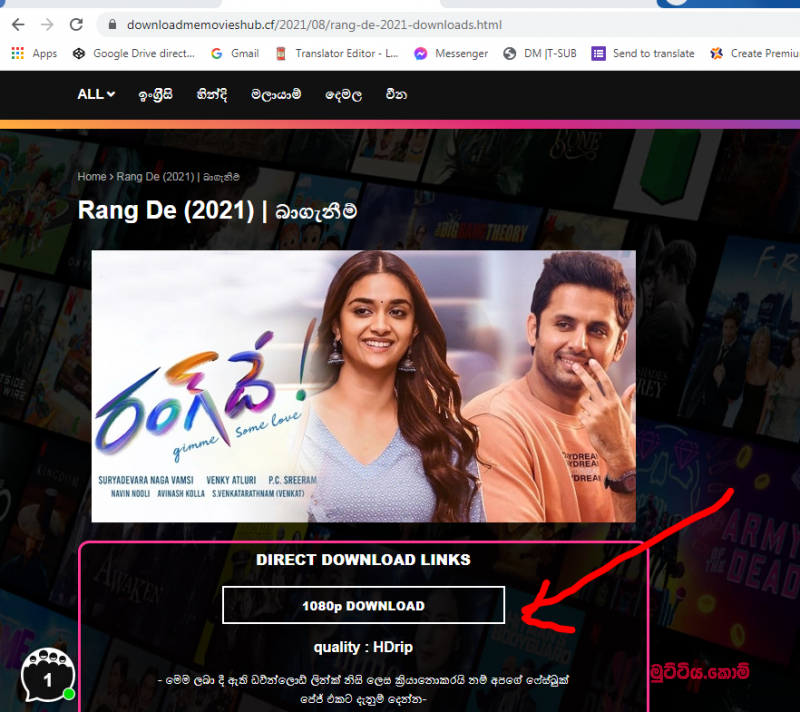Open the ඉංග්‍රීසි menu item
Viewport: 800px width, 712px height.
tap(156, 94)
